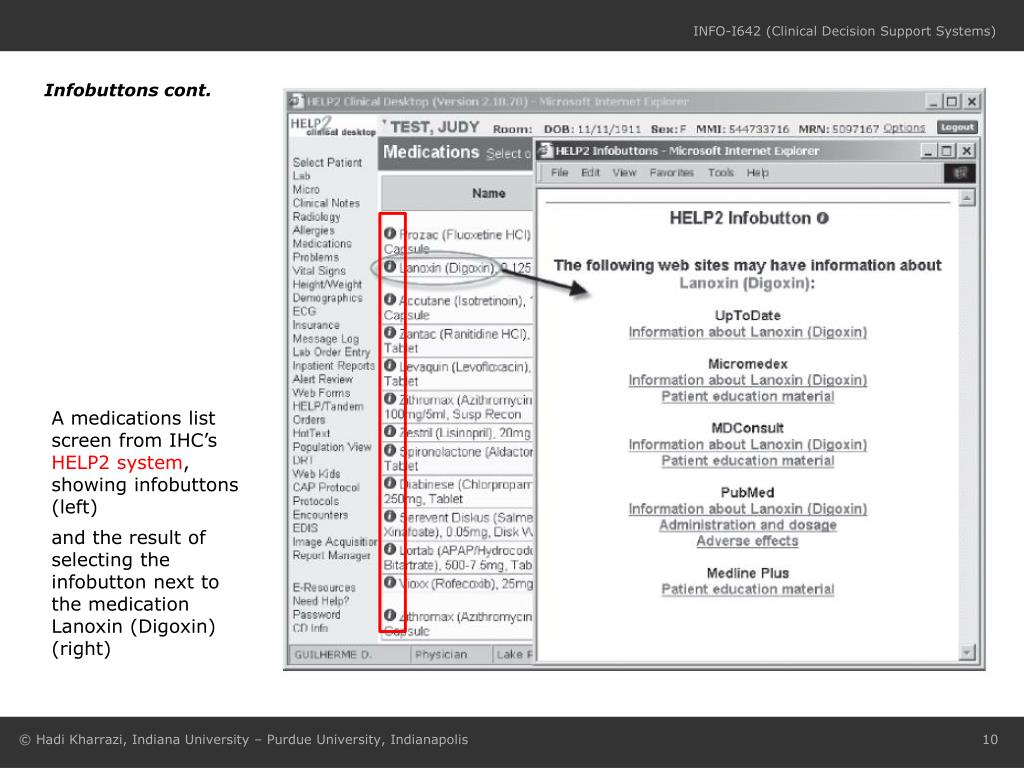The width and height of the screenshot is (1024, 768).
Task: Click the infobutton next to Azithromax Capsule
Action: (x=390, y=615)
